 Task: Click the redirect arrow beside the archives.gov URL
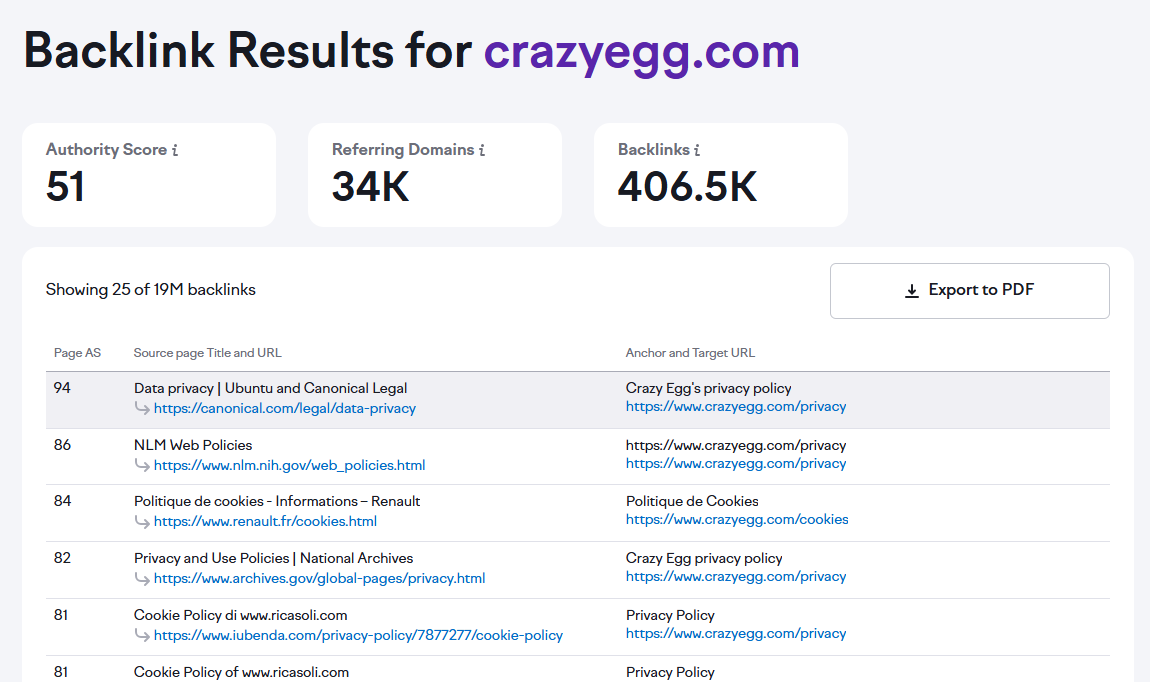click(142, 578)
